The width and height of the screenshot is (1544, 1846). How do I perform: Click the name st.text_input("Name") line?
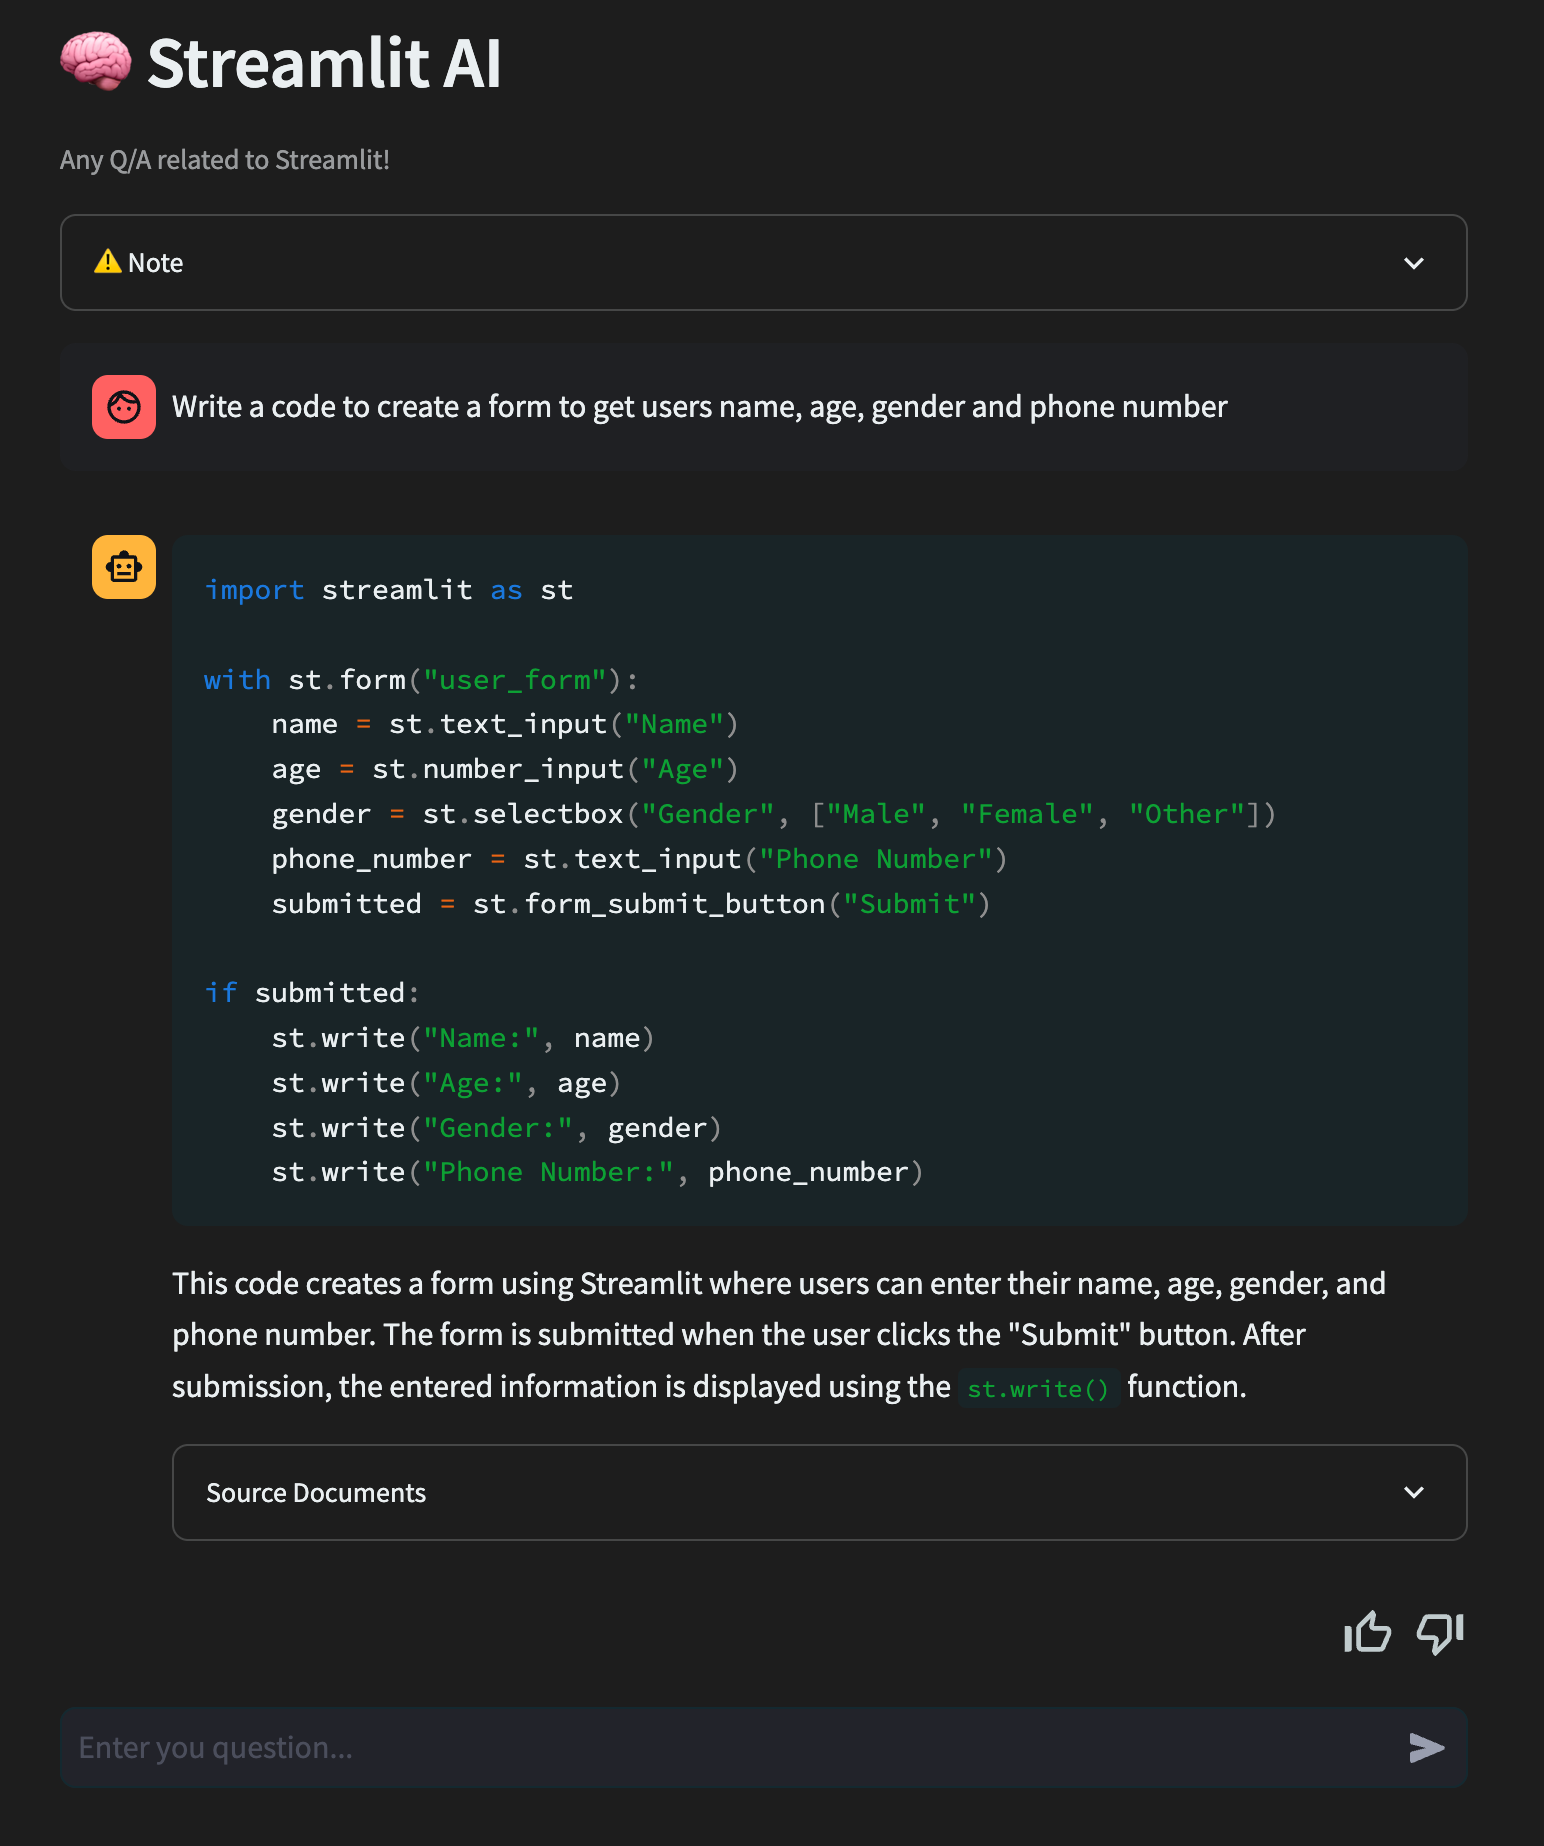[505, 724]
